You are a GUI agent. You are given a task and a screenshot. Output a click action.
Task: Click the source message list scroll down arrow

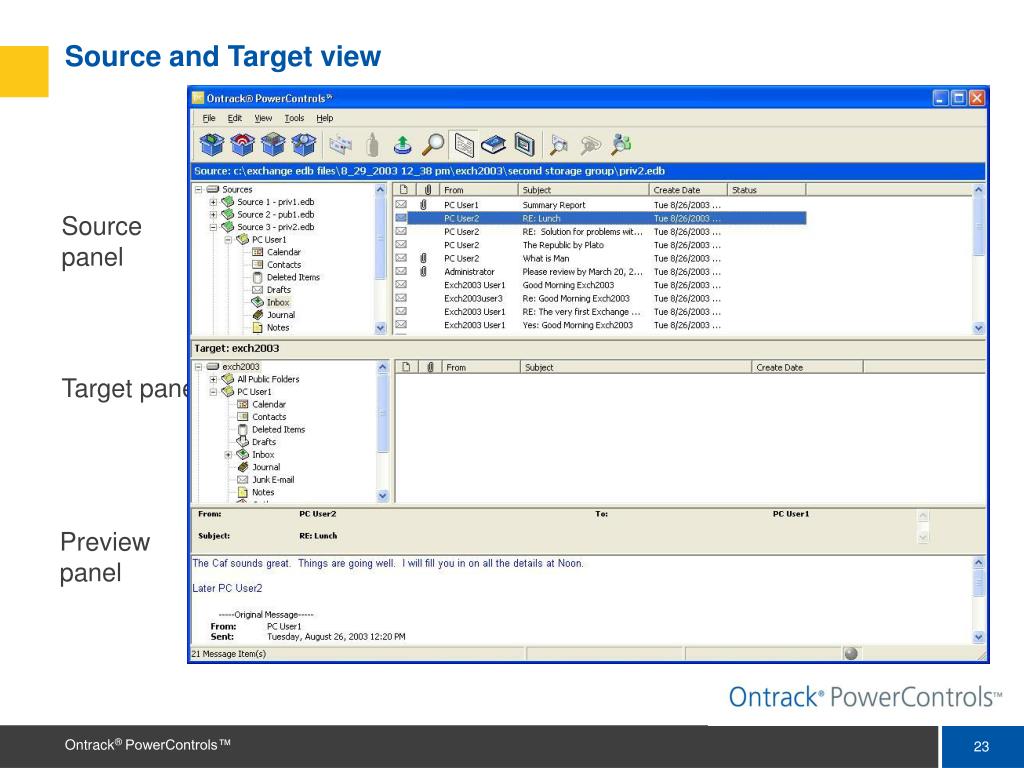(978, 328)
